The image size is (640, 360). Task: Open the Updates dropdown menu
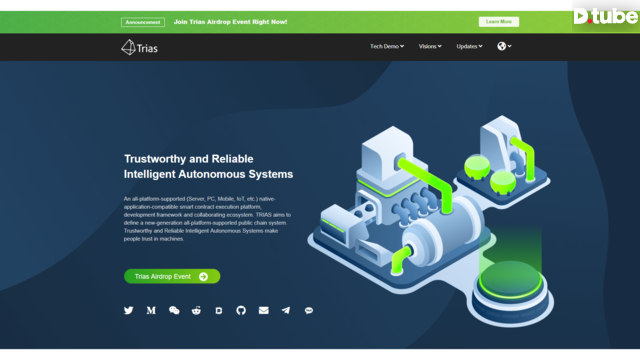(x=469, y=47)
